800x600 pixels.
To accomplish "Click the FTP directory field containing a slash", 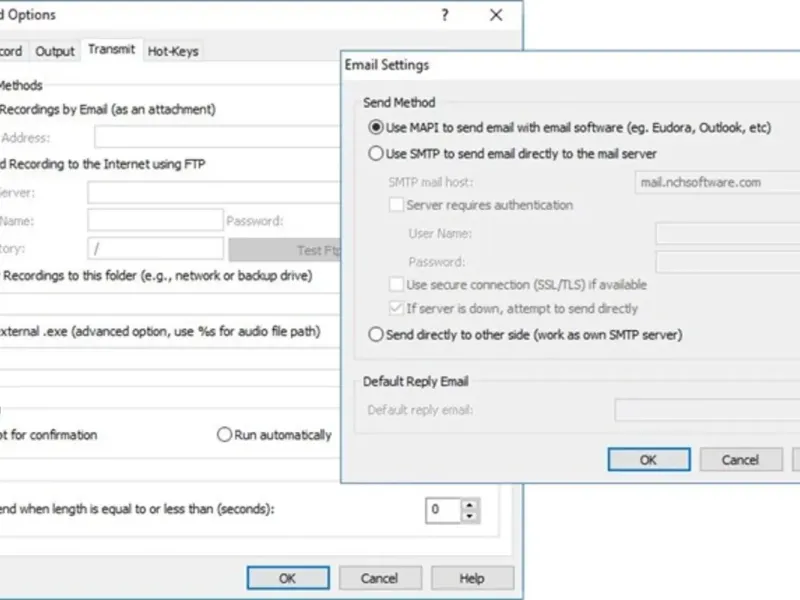I will [x=155, y=248].
